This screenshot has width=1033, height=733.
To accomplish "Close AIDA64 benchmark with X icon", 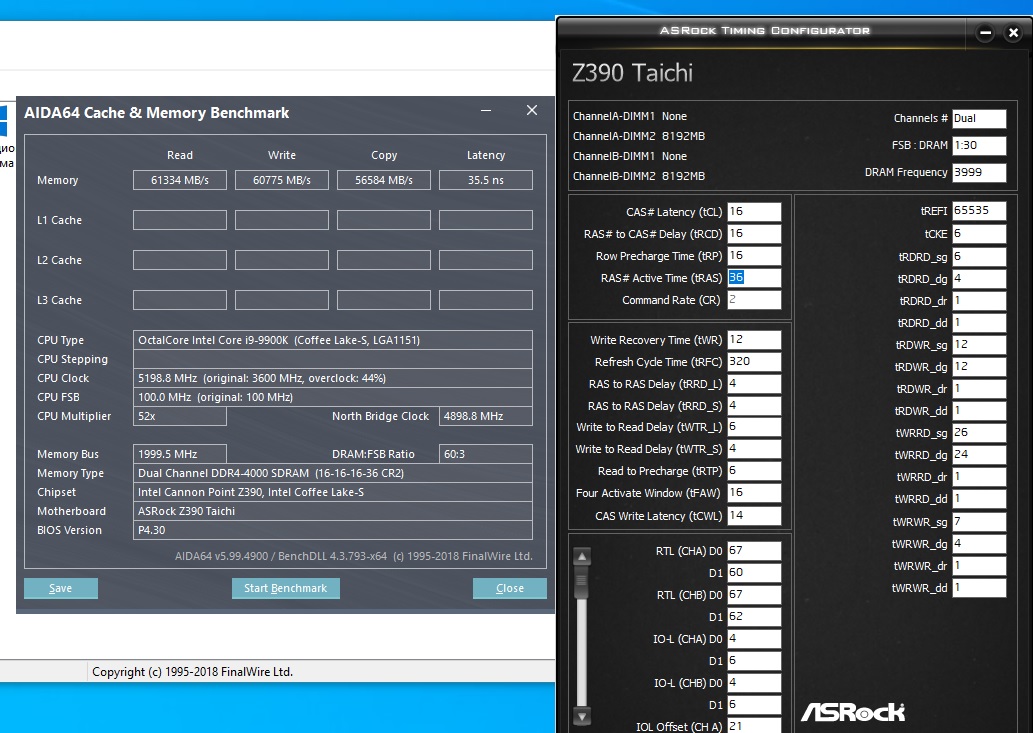I will coord(532,111).
